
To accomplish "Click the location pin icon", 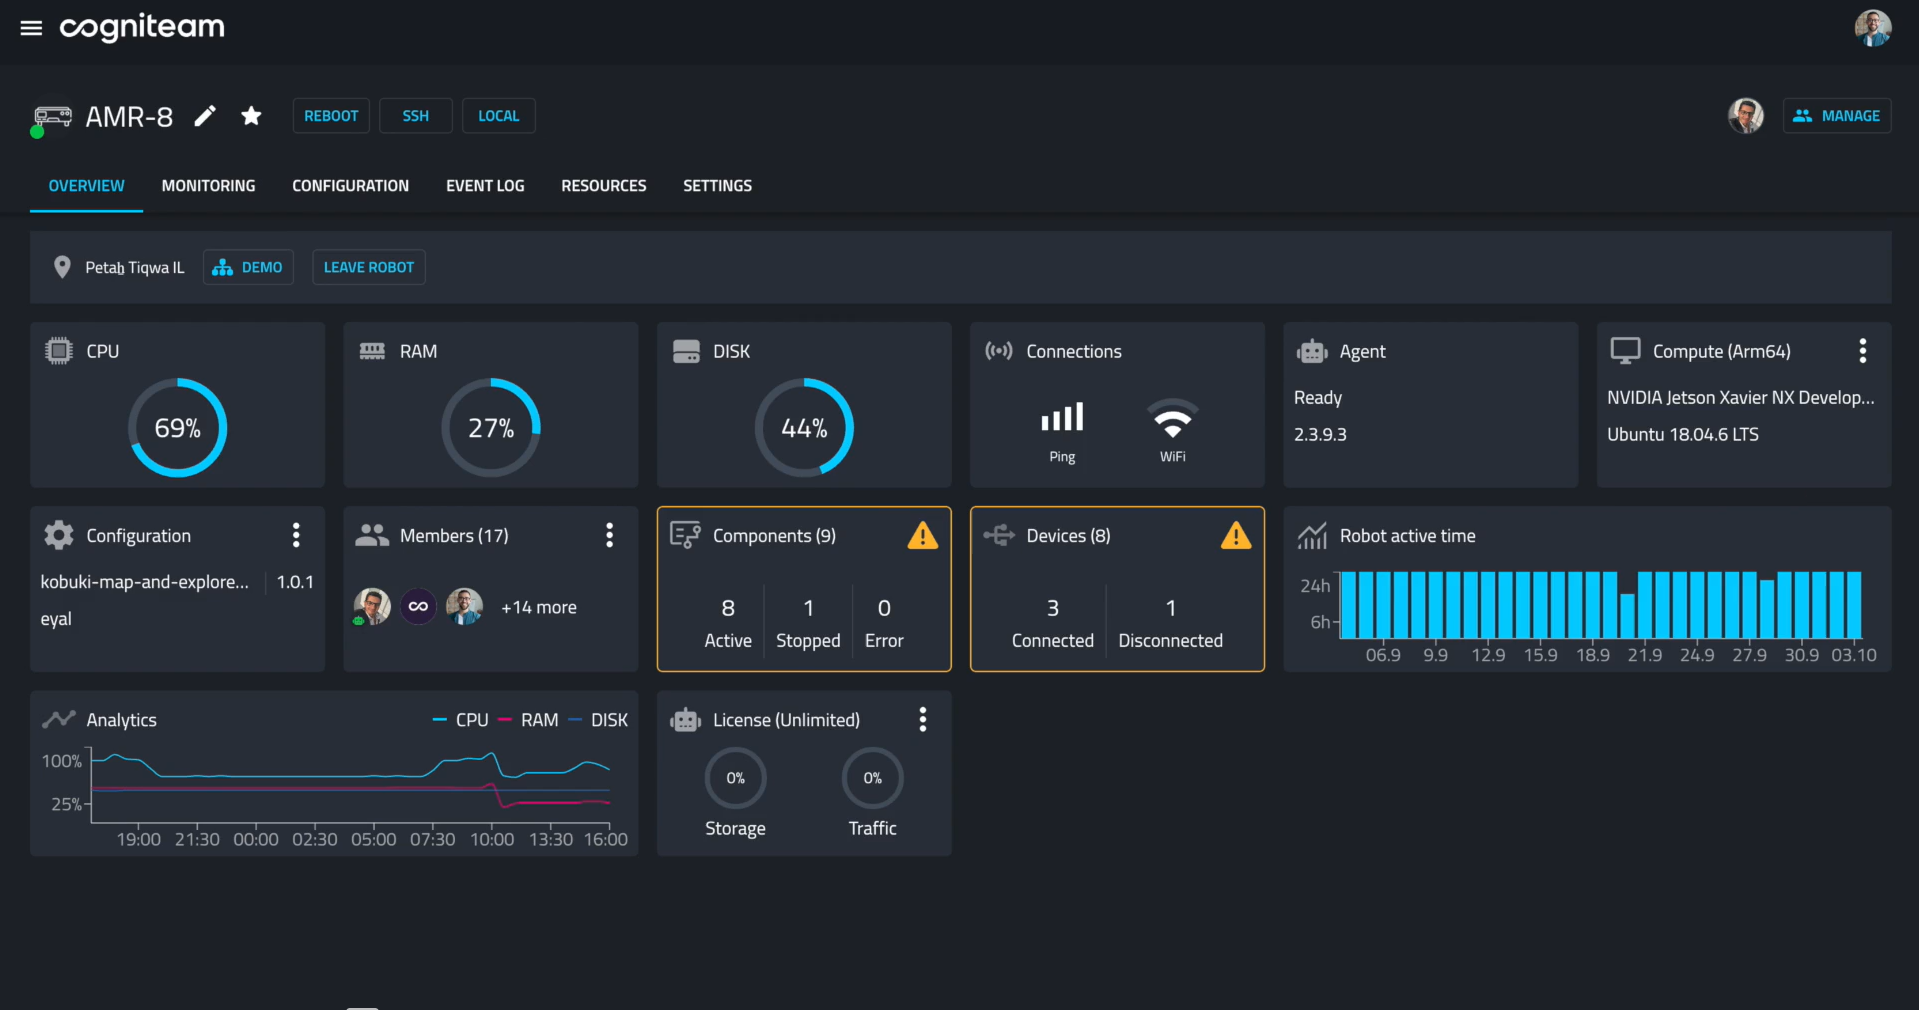I will pos(62,267).
